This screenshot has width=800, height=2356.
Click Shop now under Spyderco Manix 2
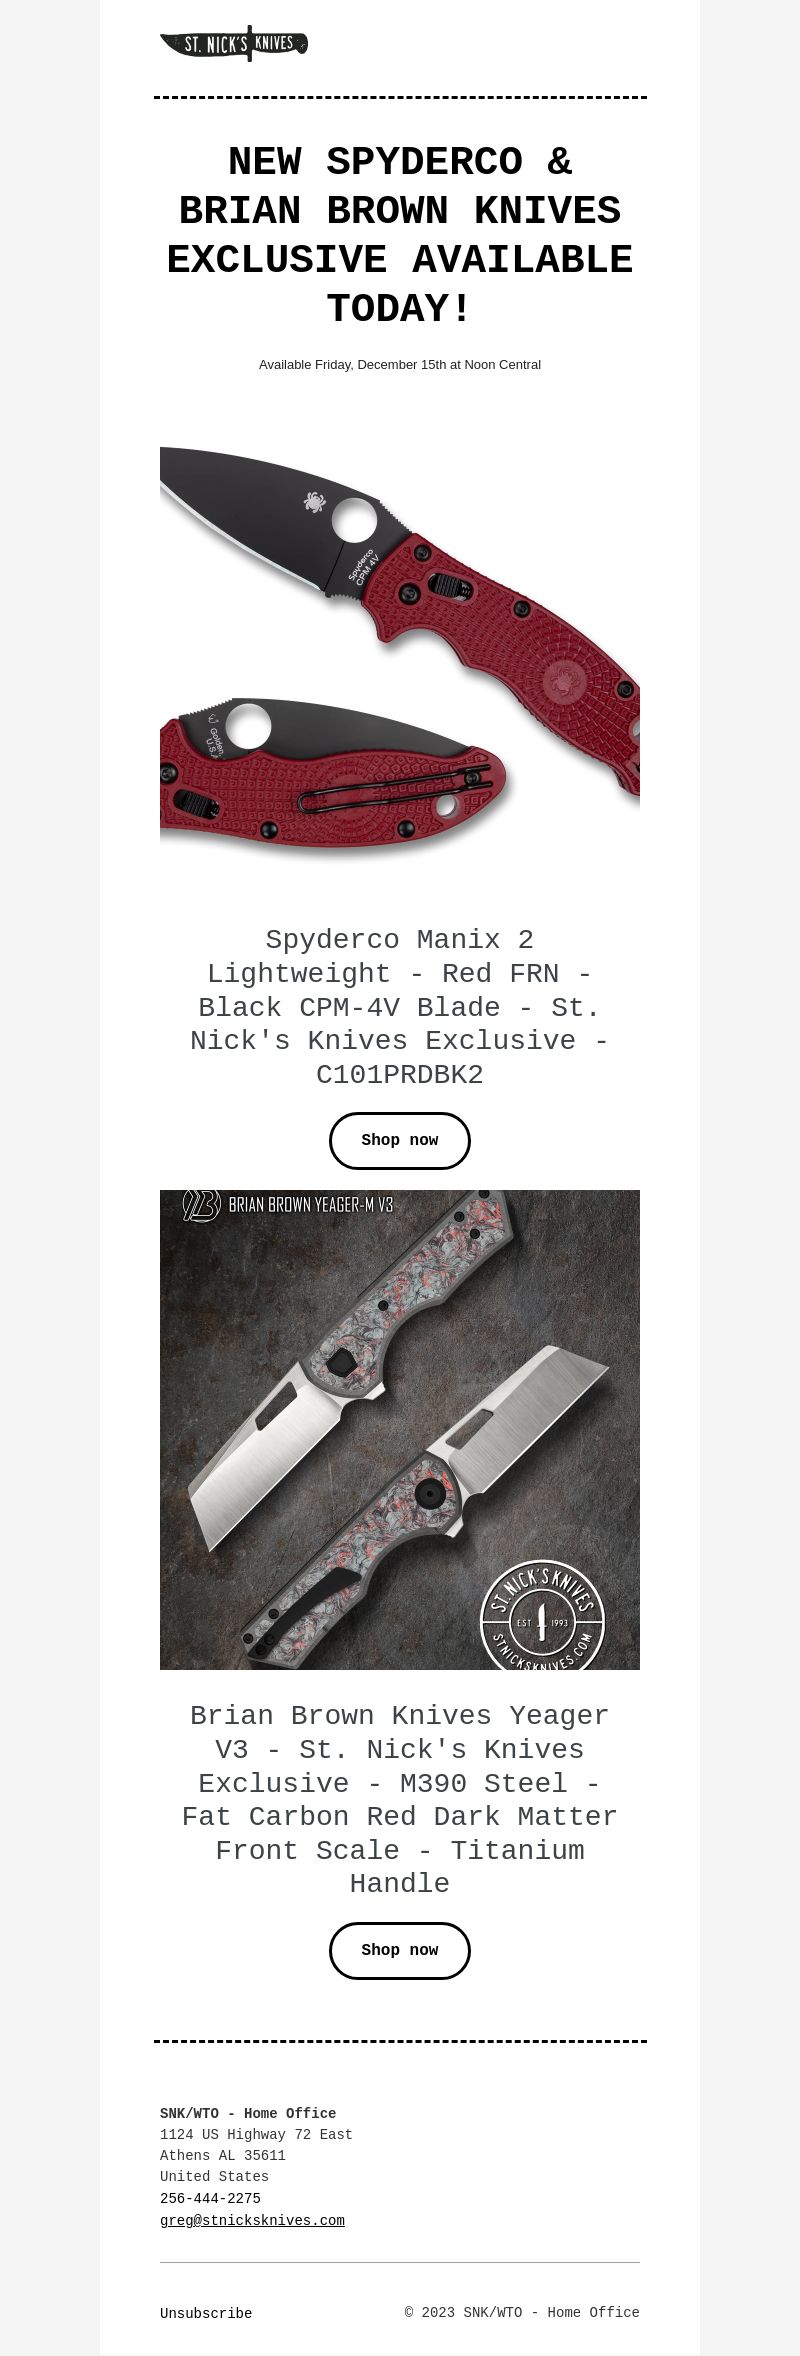[x=400, y=1140]
